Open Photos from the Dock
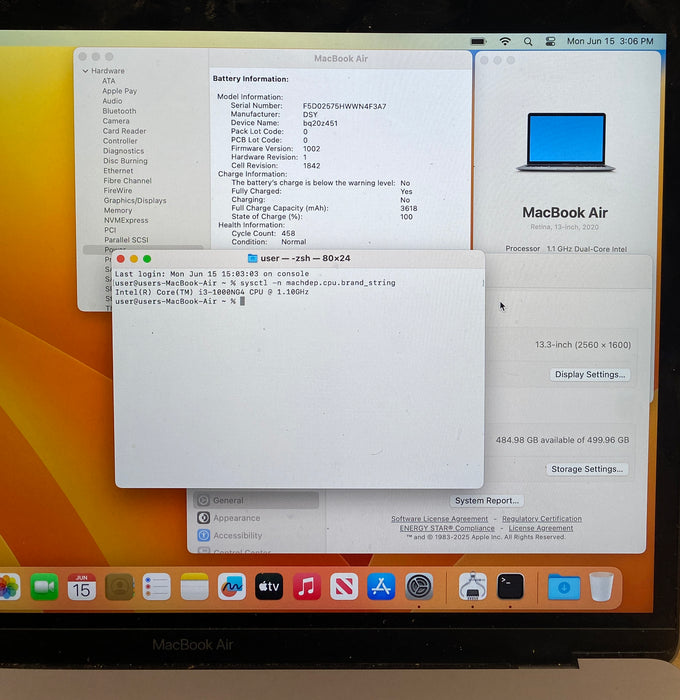Image resolution: width=680 pixels, height=700 pixels. pos(9,586)
